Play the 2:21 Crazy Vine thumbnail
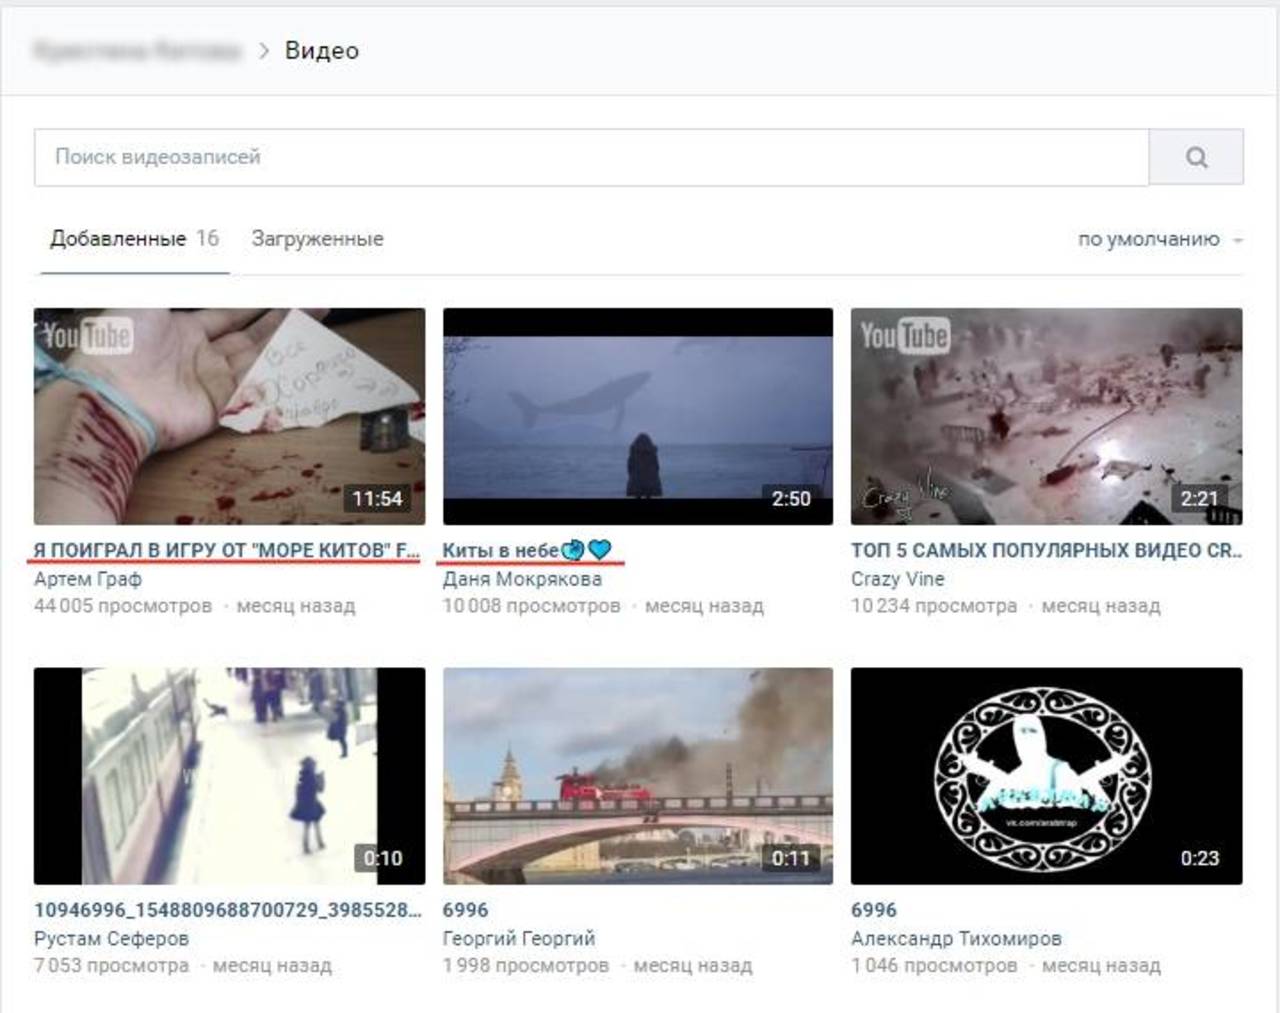Screen dimensions: 1280x1013 [1047, 416]
